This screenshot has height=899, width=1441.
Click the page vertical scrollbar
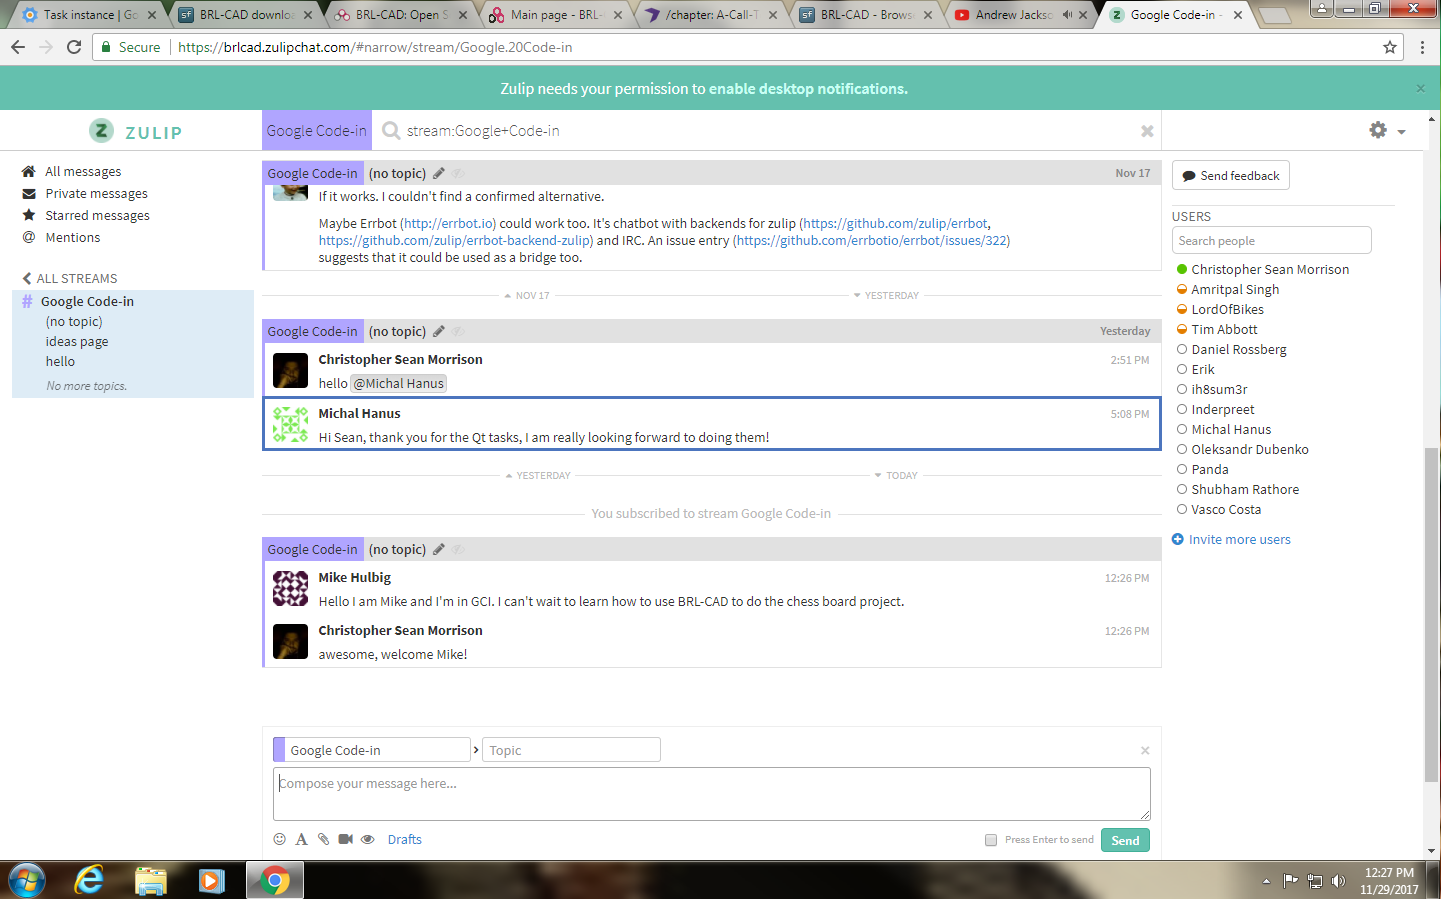click(x=1432, y=614)
